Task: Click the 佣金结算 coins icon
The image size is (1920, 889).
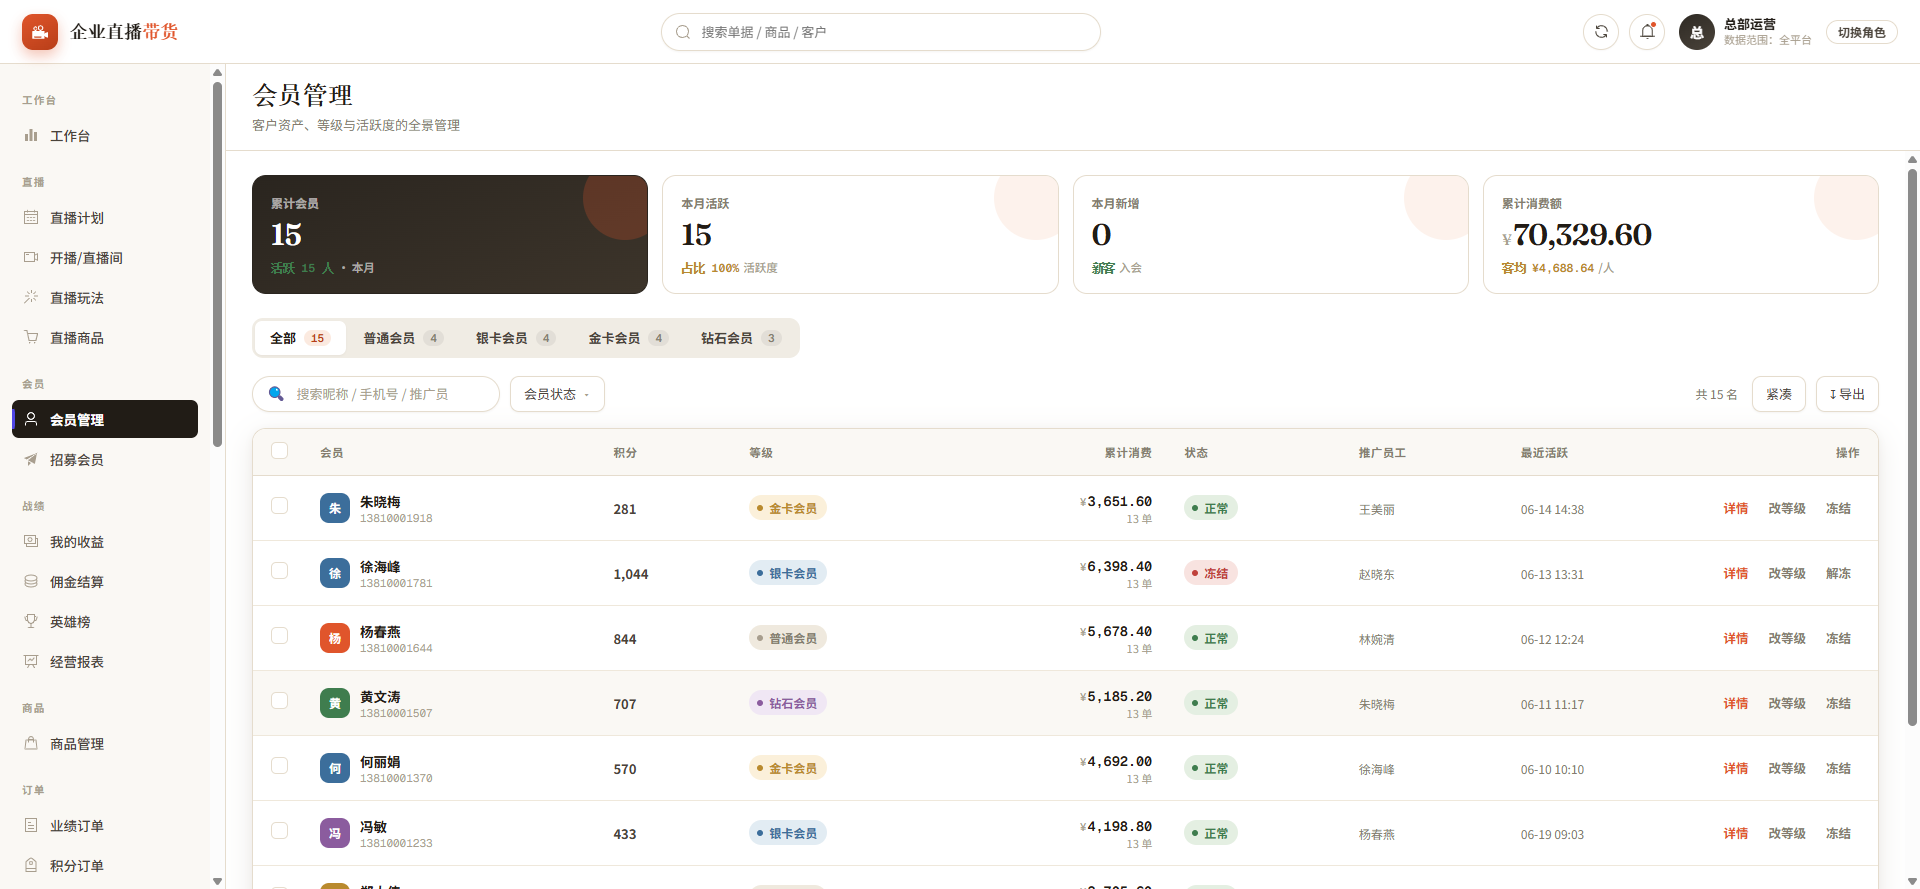Action: point(31,582)
